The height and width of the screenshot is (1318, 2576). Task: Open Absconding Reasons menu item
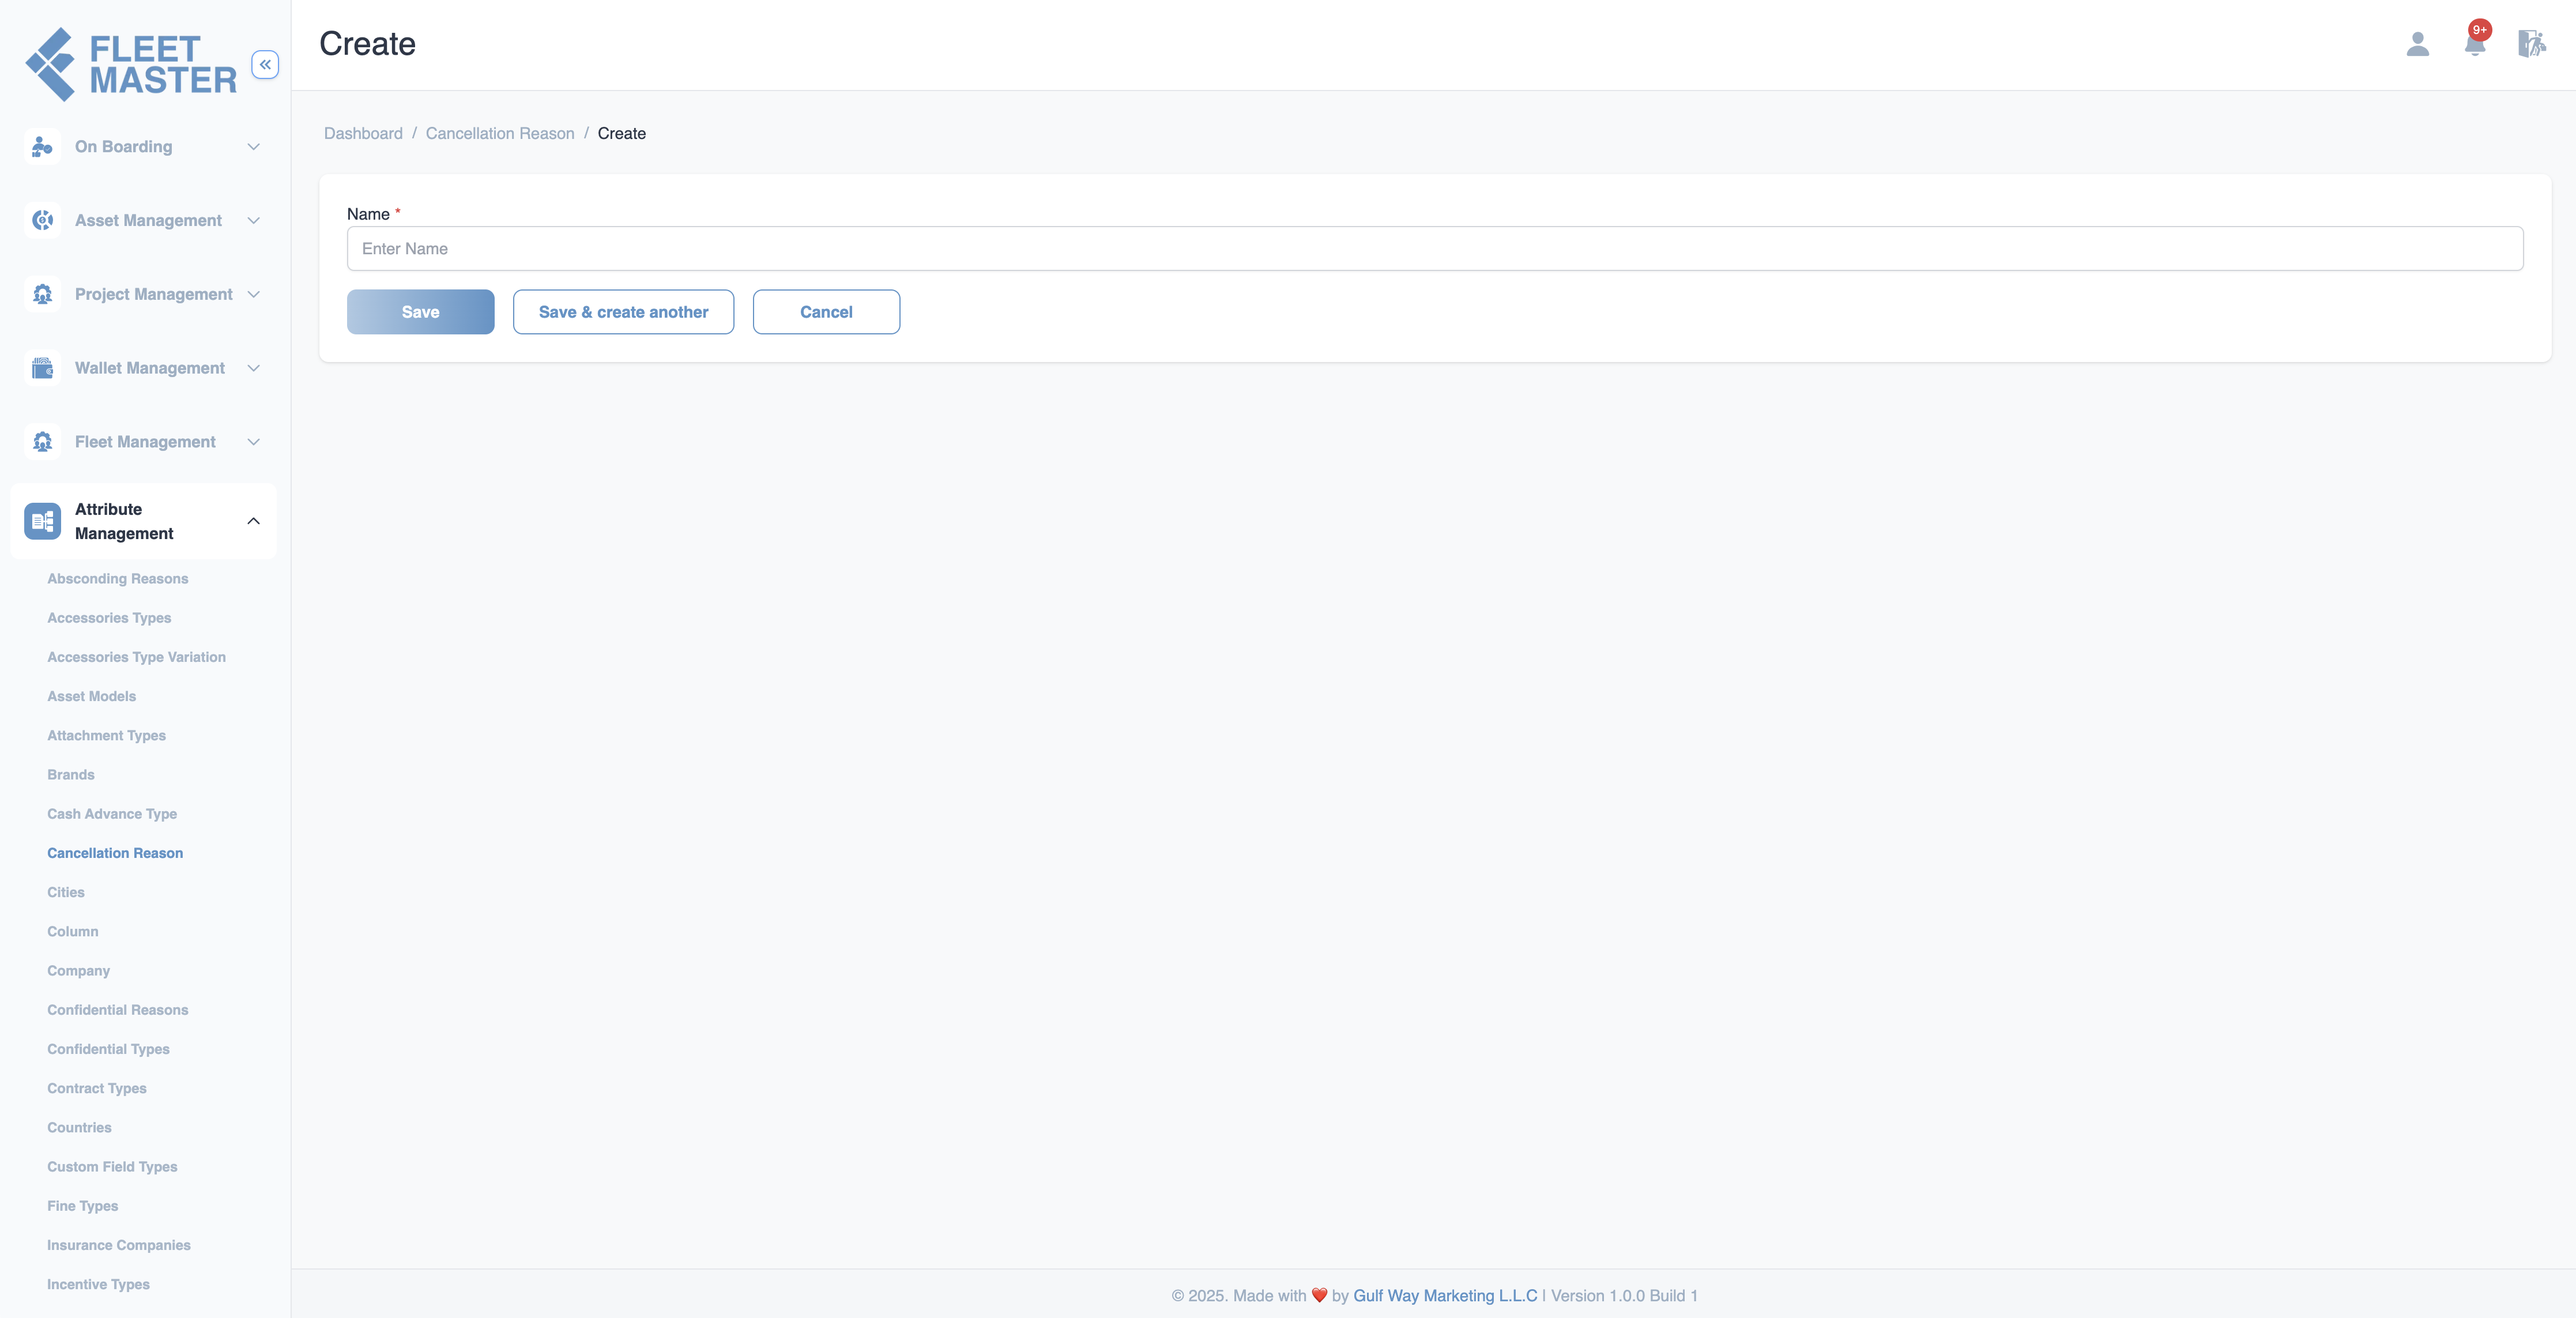[x=118, y=579]
